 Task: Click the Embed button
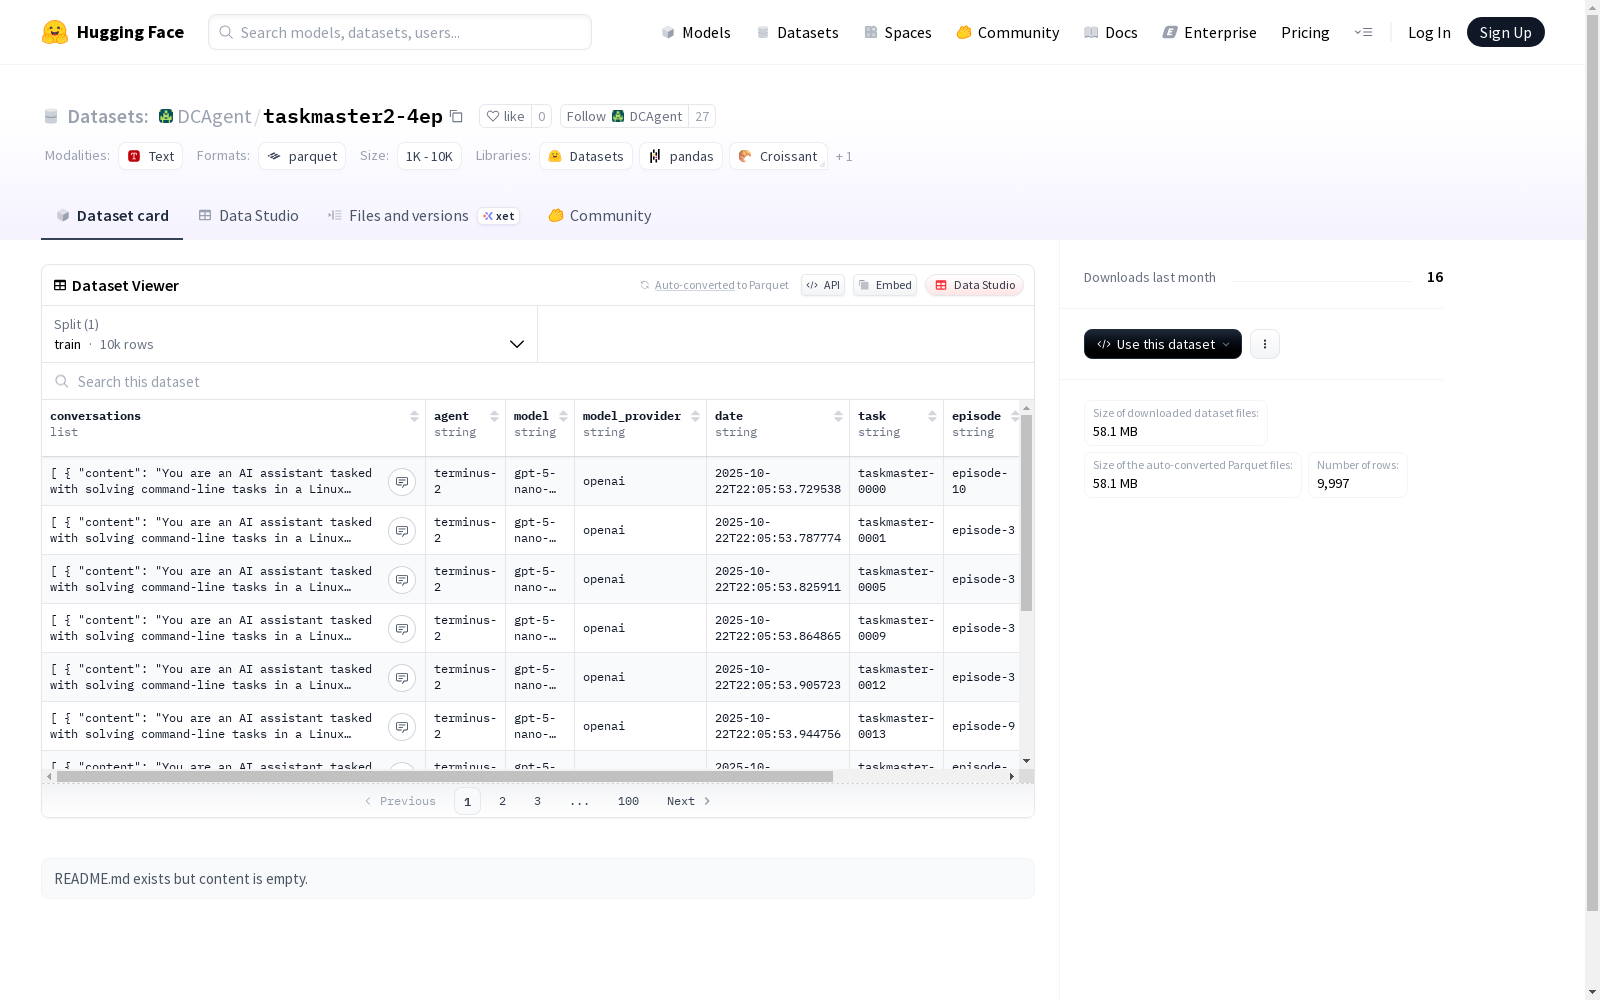885,285
